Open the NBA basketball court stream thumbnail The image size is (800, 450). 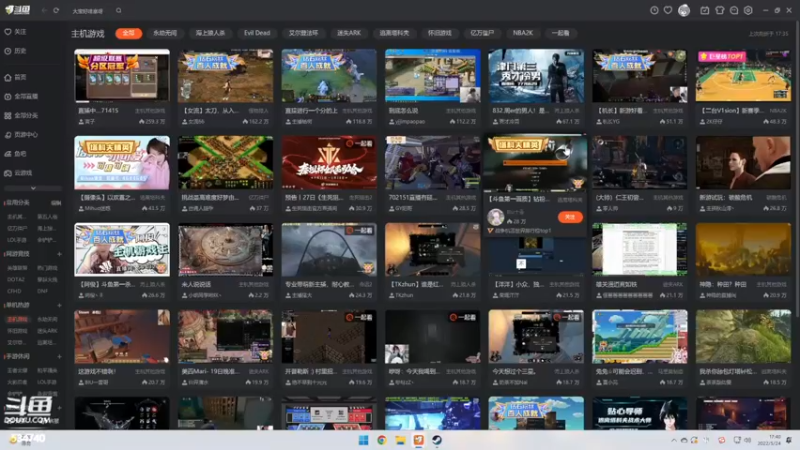(743, 76)
